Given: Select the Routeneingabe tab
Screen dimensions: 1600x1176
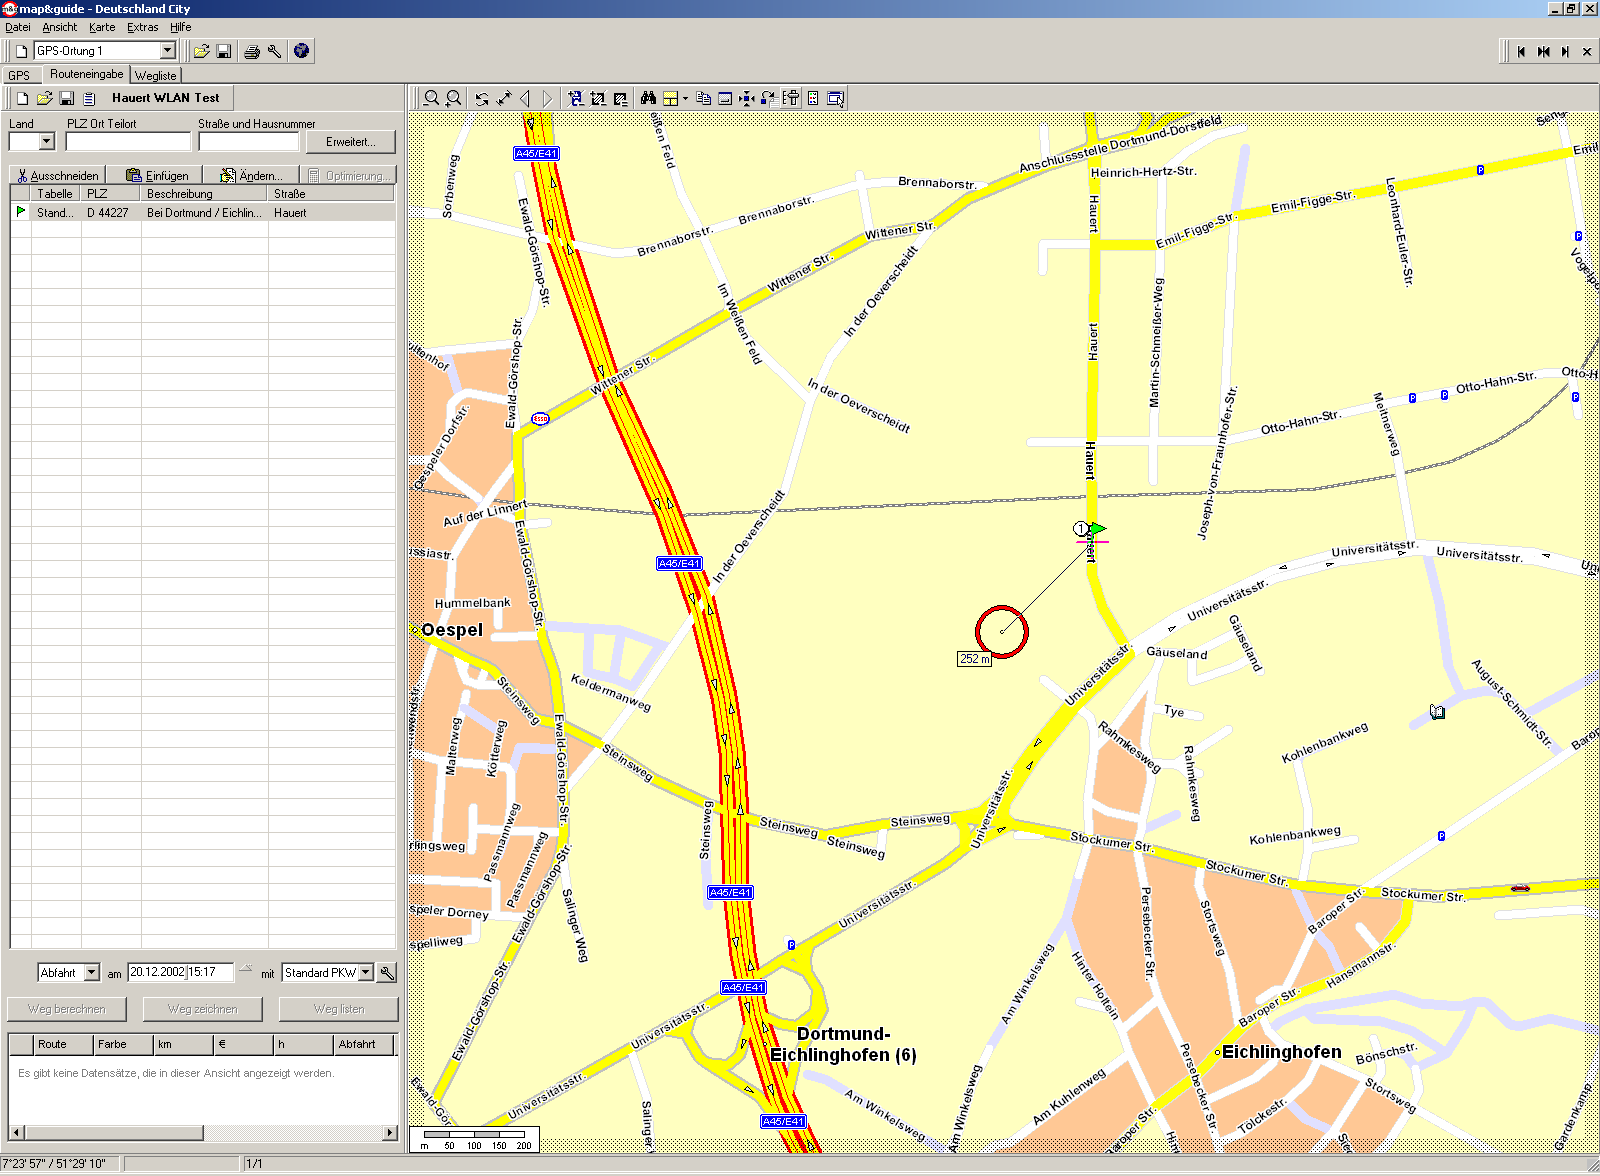Looking at the screenshot, I should point(86,74).
